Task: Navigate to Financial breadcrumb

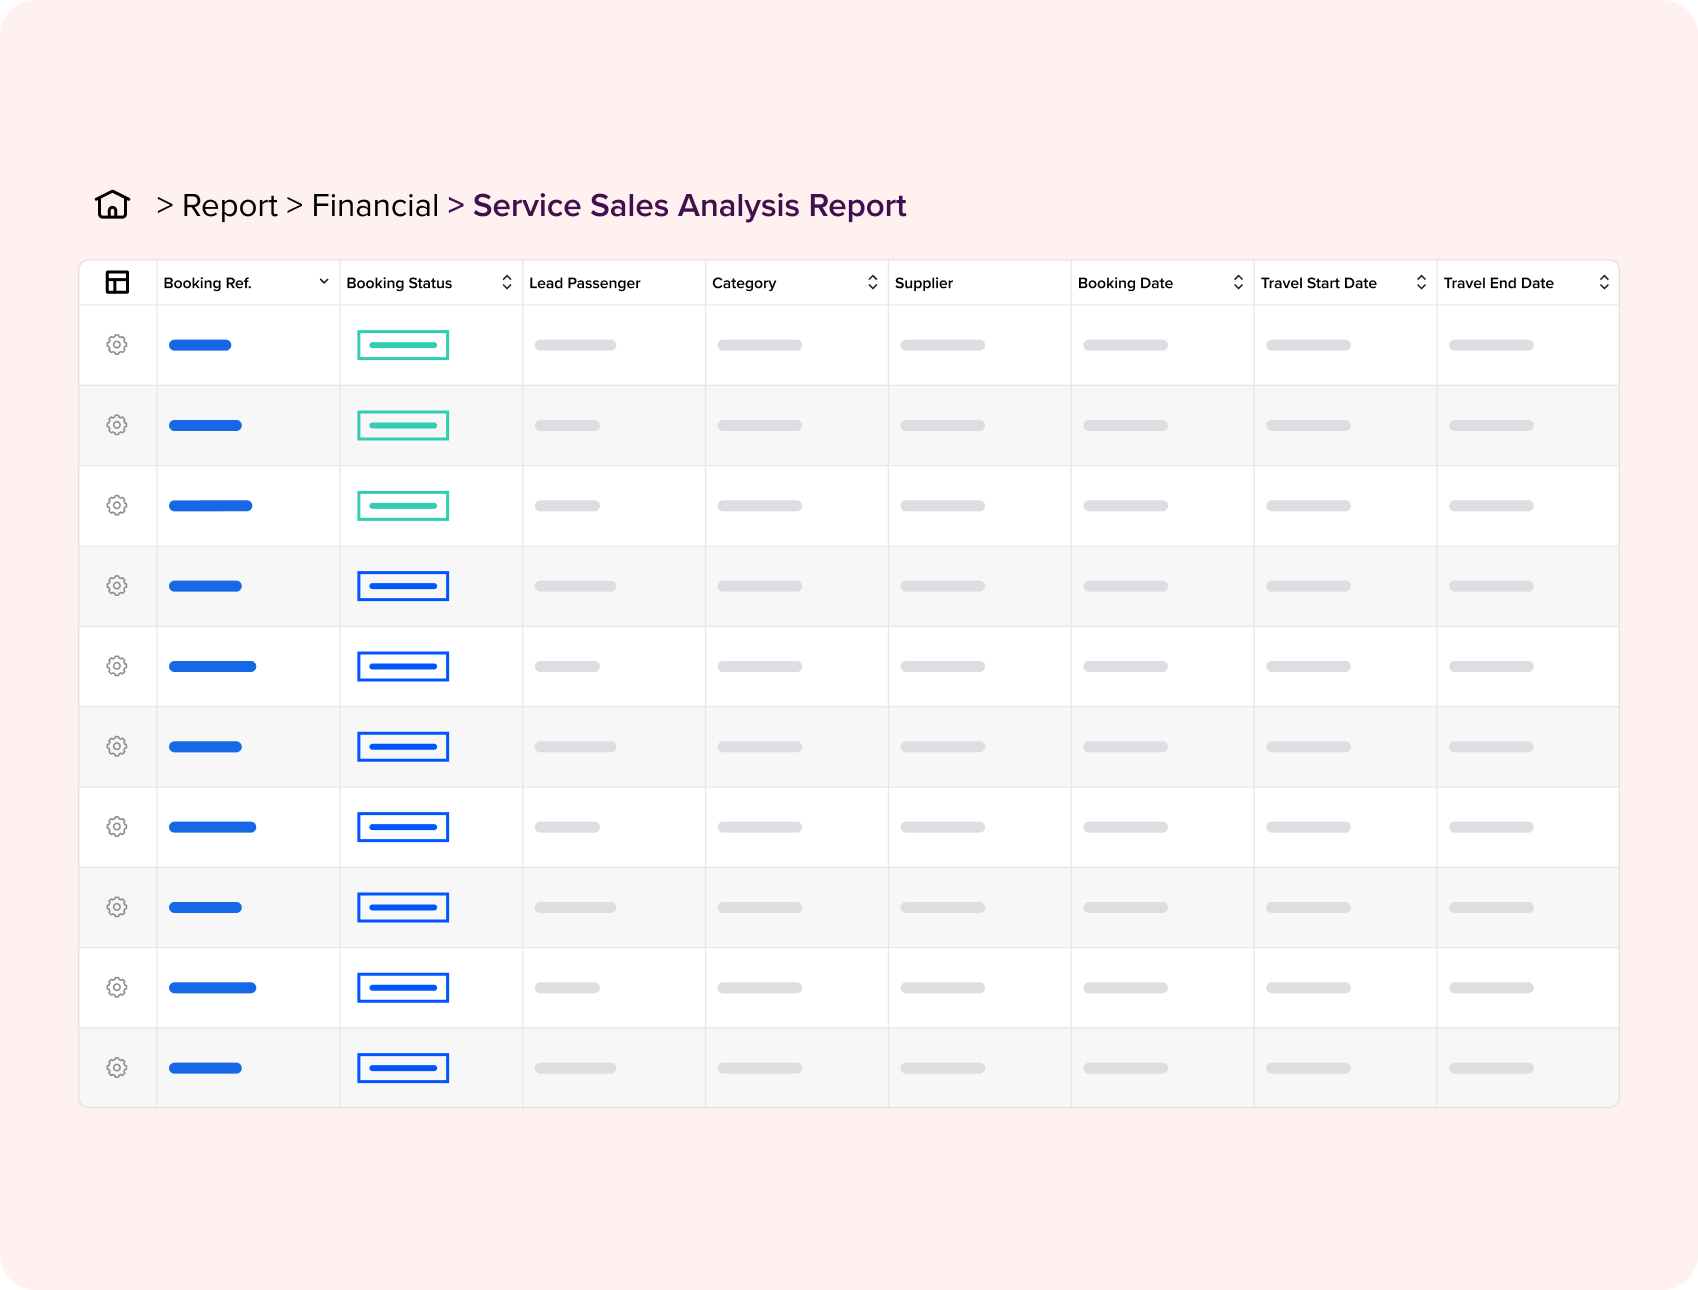Action: (x=375, y=205)
